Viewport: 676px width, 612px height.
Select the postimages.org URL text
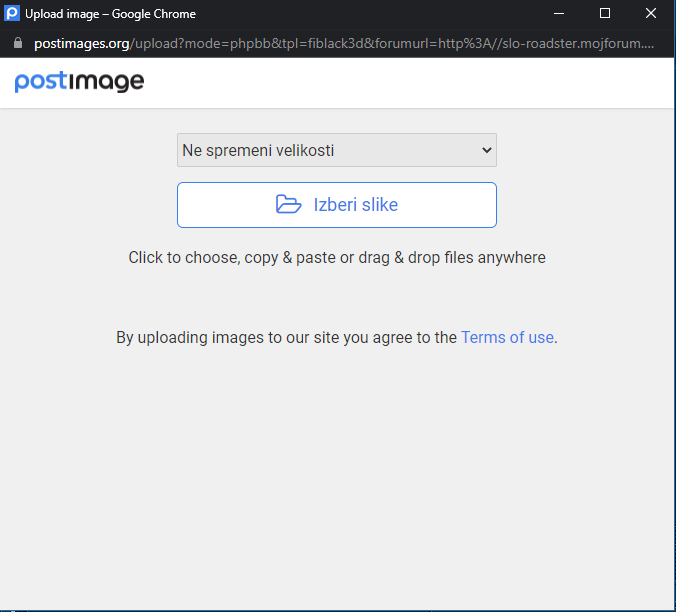[344, 44]
